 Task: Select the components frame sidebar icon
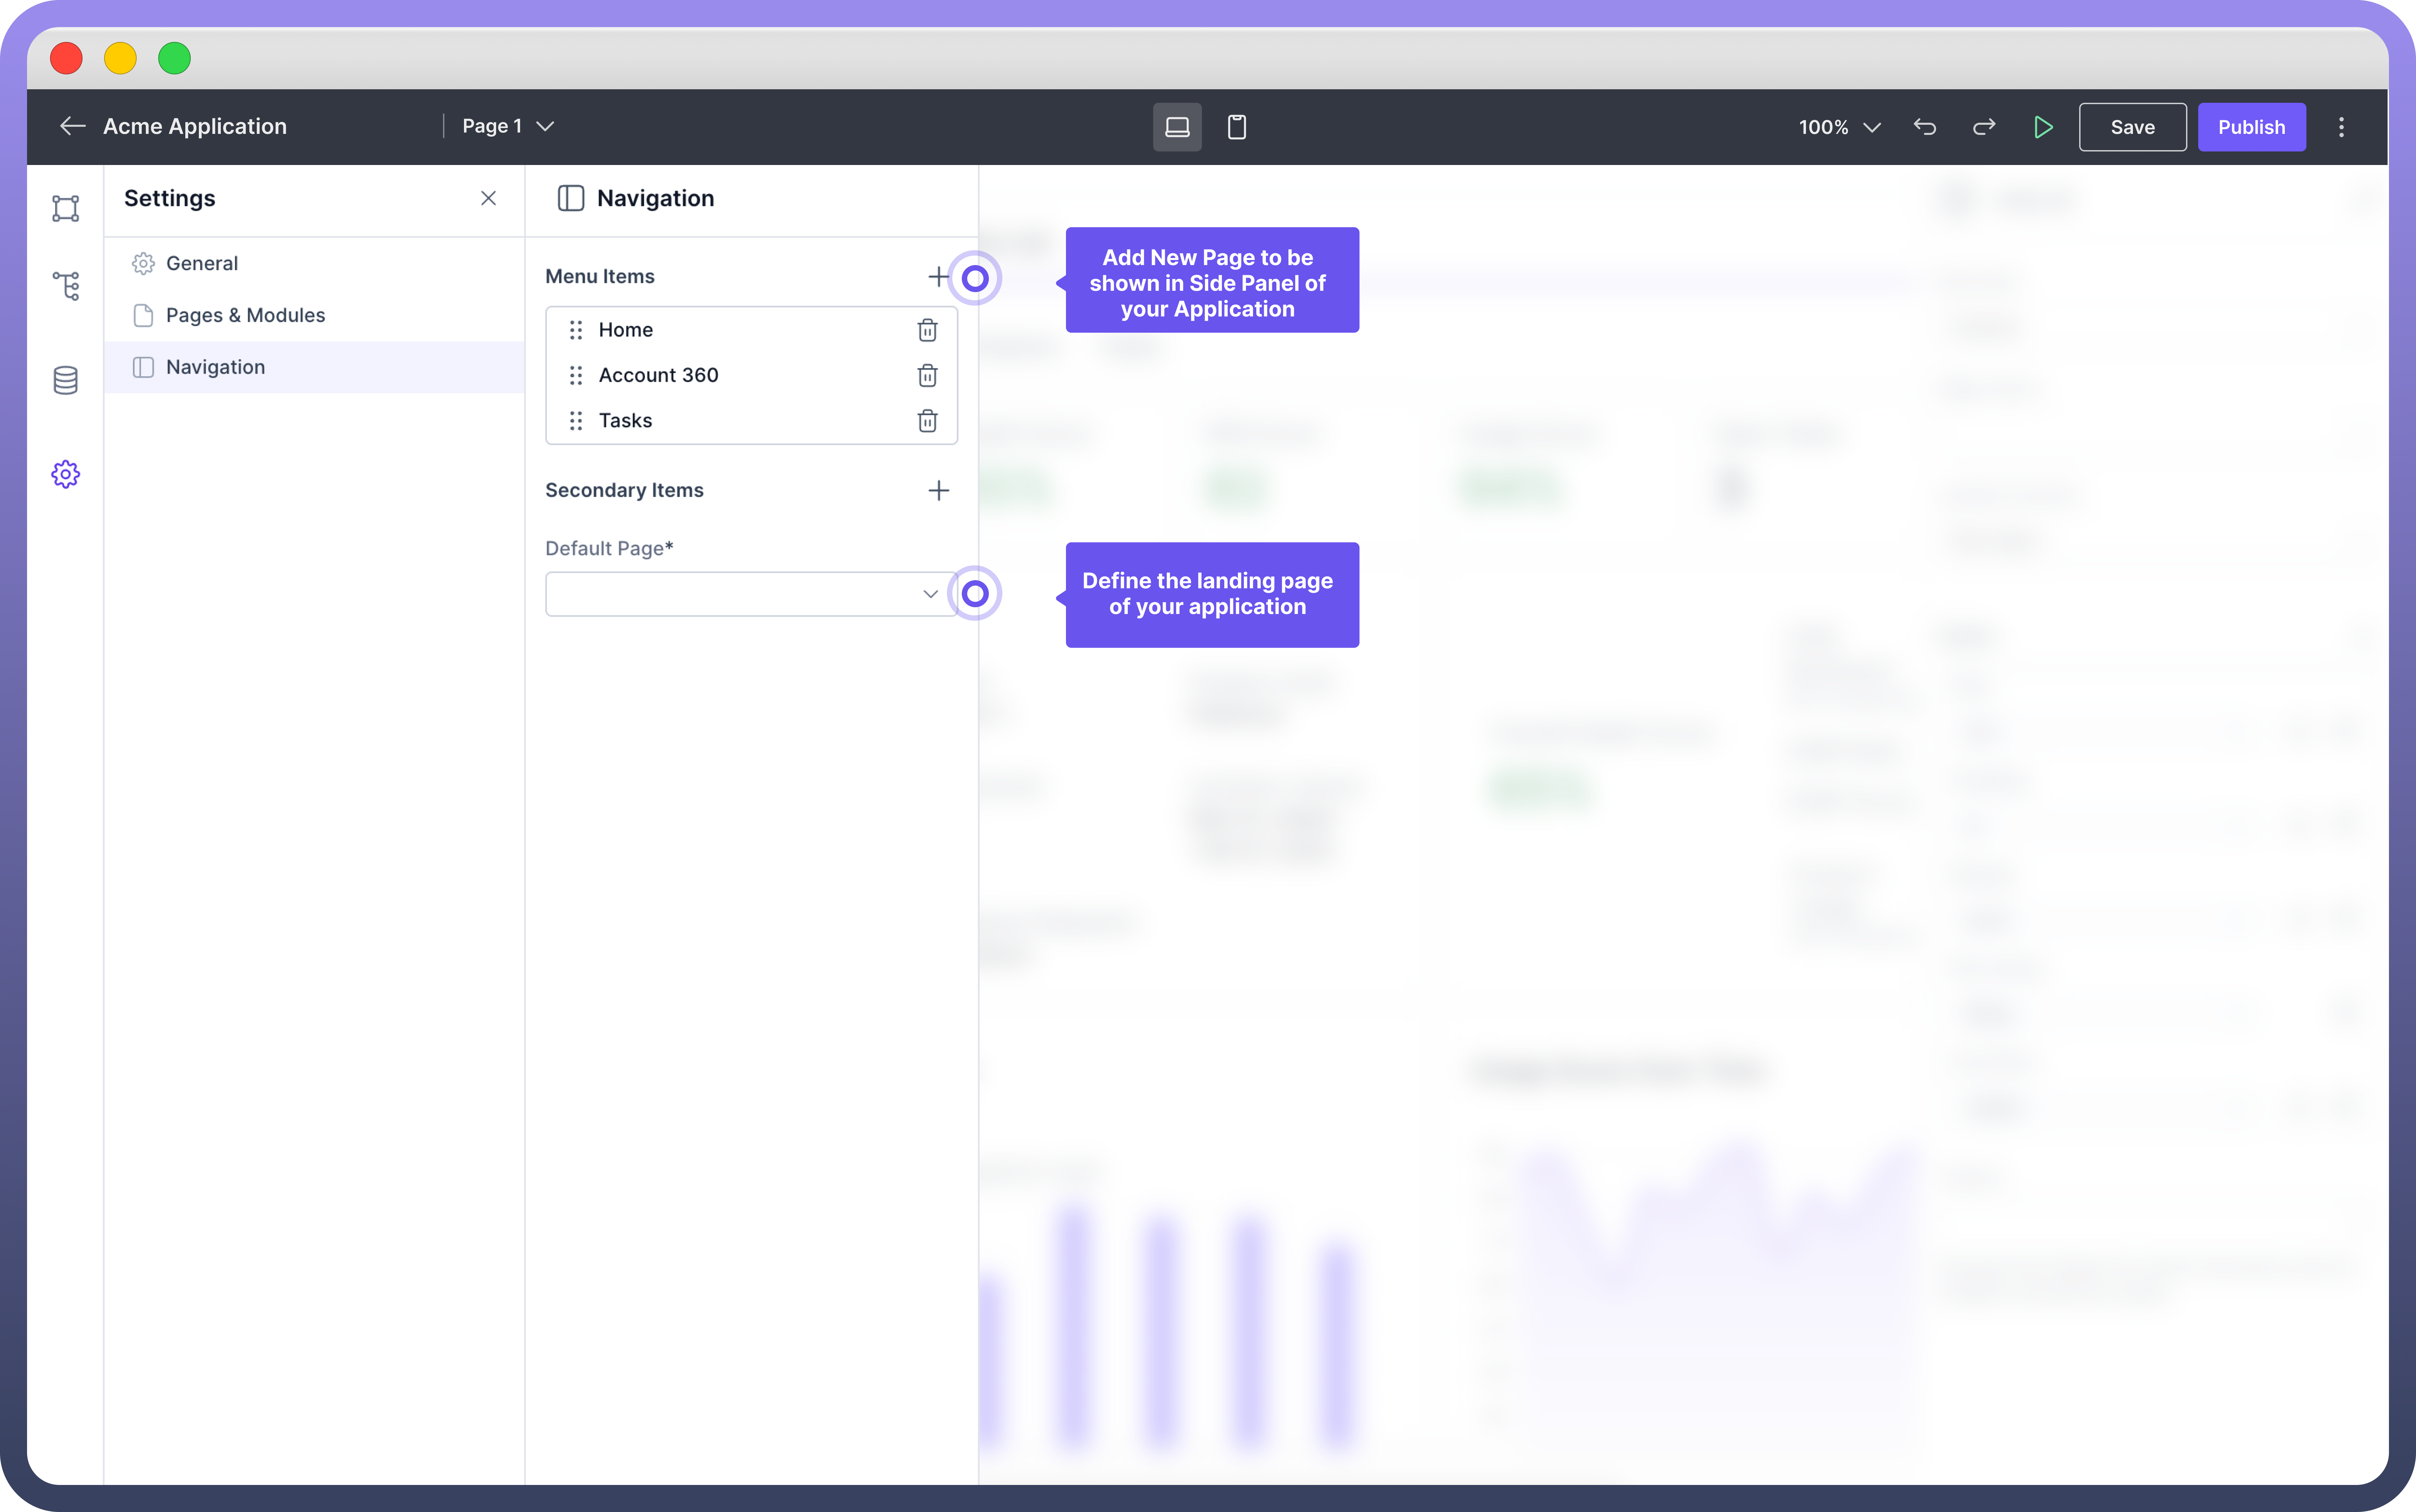(x=66, y=208)
